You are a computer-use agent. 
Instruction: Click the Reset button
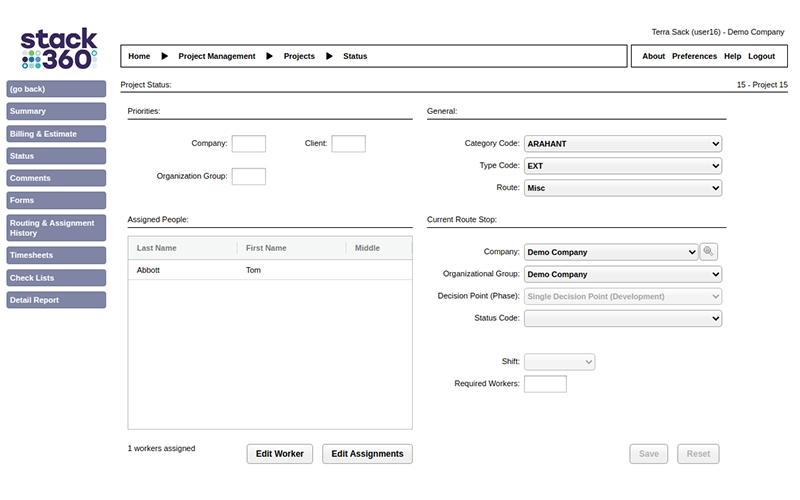(x=698, y=454)
